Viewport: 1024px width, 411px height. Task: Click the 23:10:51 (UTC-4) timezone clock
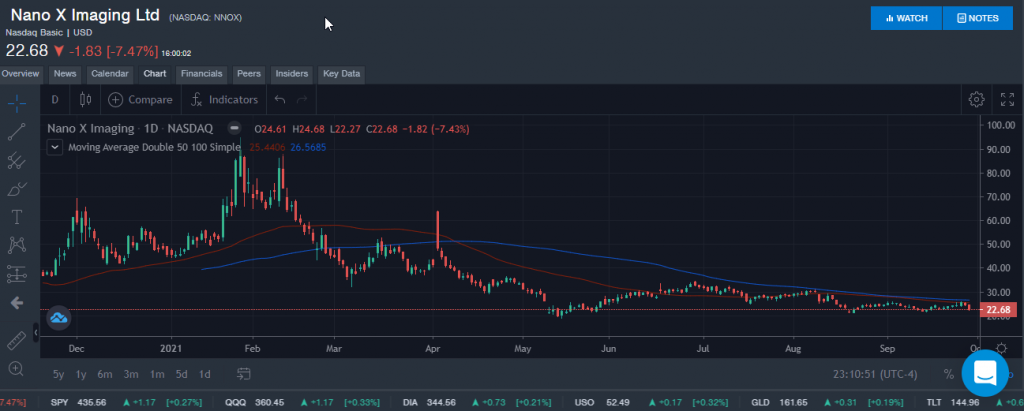(x=875, y=374)
